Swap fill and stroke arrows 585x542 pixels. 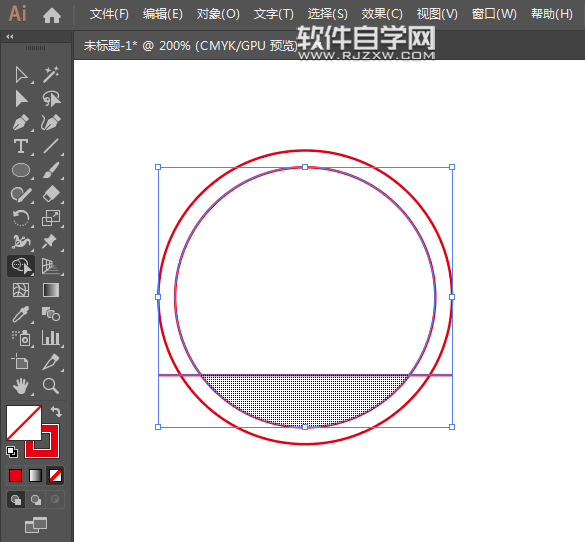coord(56,412)
